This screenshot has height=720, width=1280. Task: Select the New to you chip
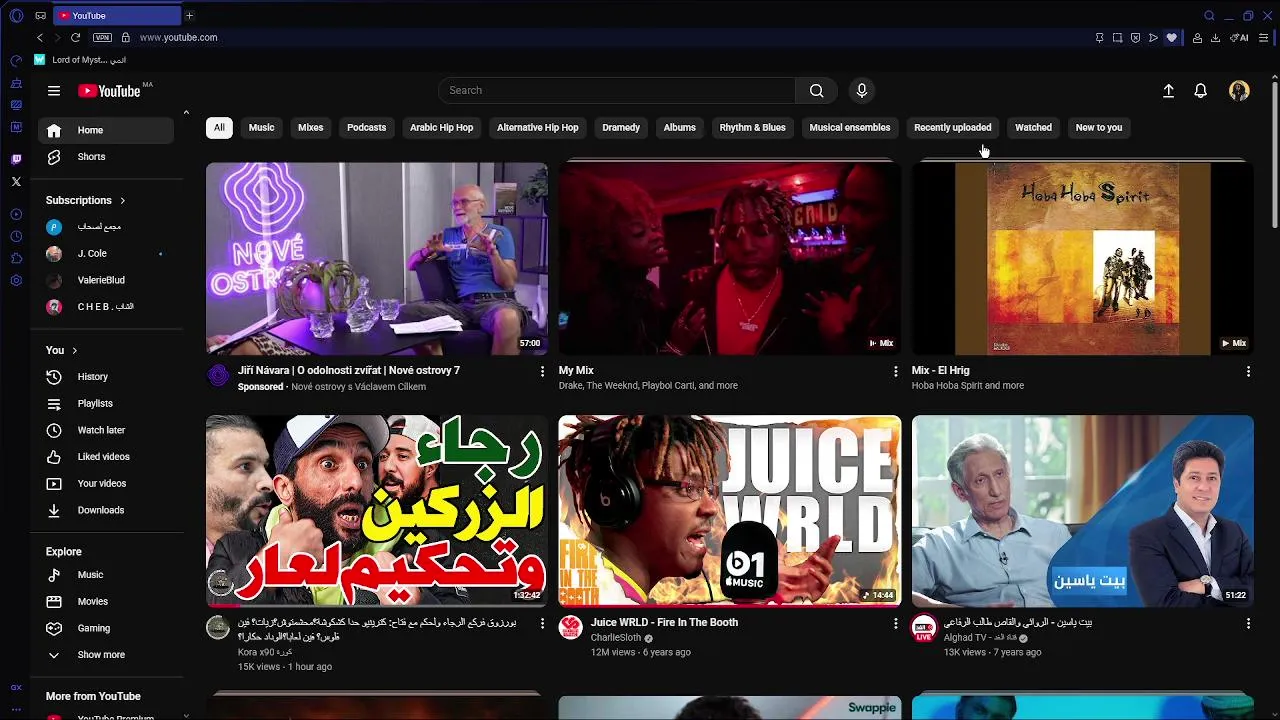[1099, 127]
